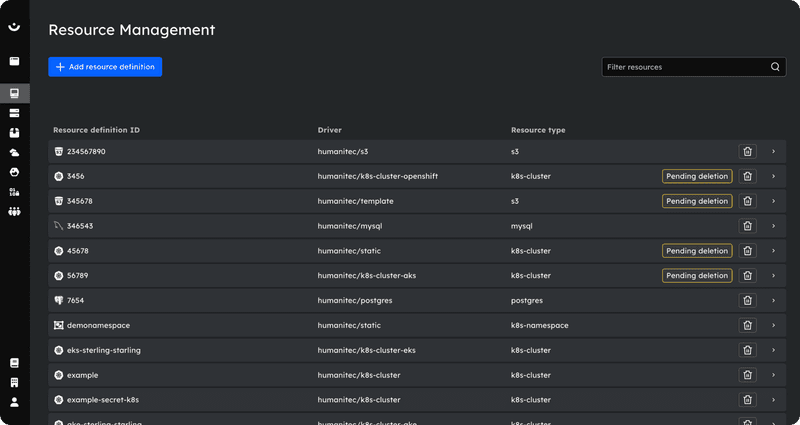Click the search magnifier in the filter box

coord(775,67)
